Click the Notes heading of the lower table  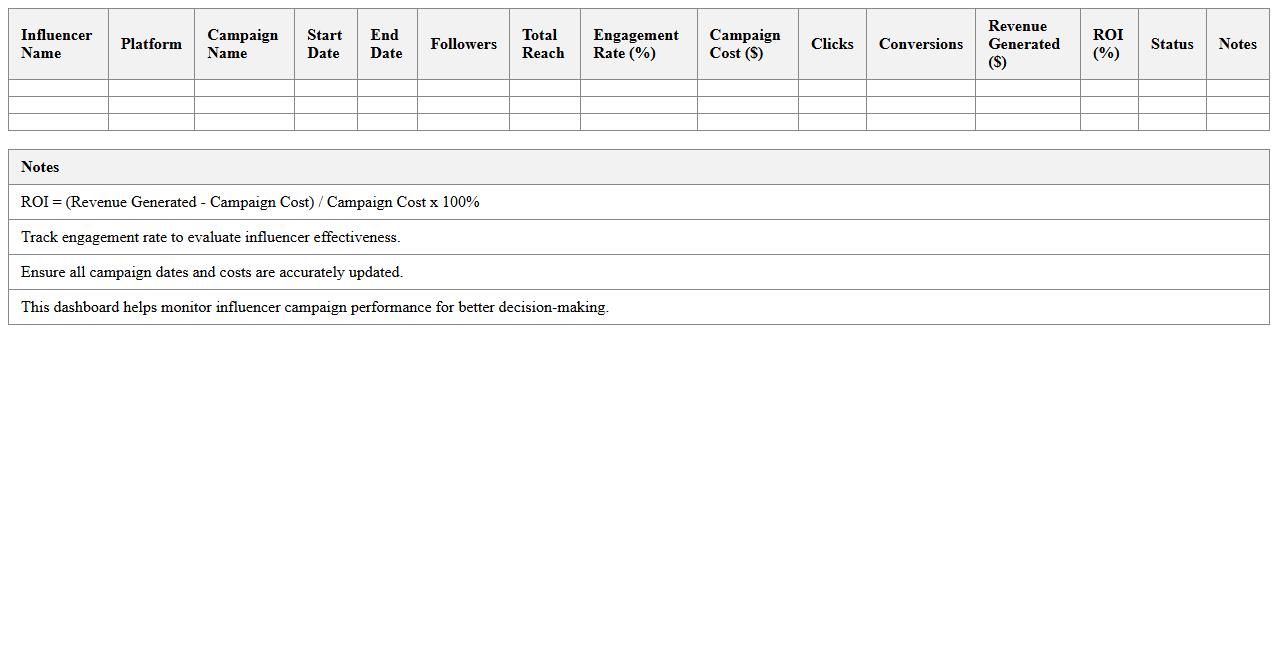40,167
